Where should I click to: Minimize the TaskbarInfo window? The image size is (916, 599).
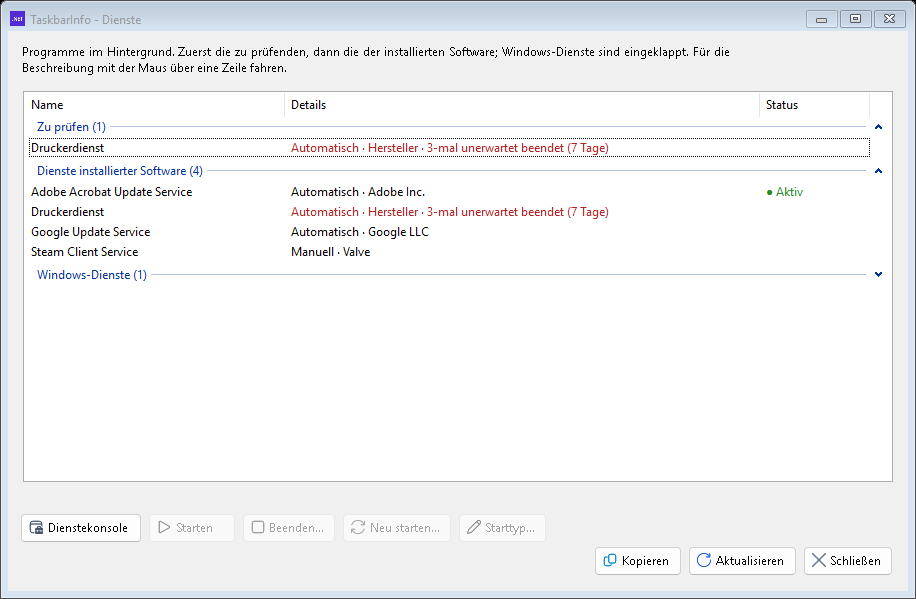(x=821, y=19)
